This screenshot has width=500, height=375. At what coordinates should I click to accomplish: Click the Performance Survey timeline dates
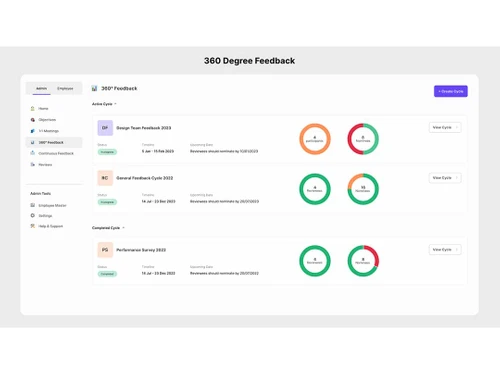159,273
